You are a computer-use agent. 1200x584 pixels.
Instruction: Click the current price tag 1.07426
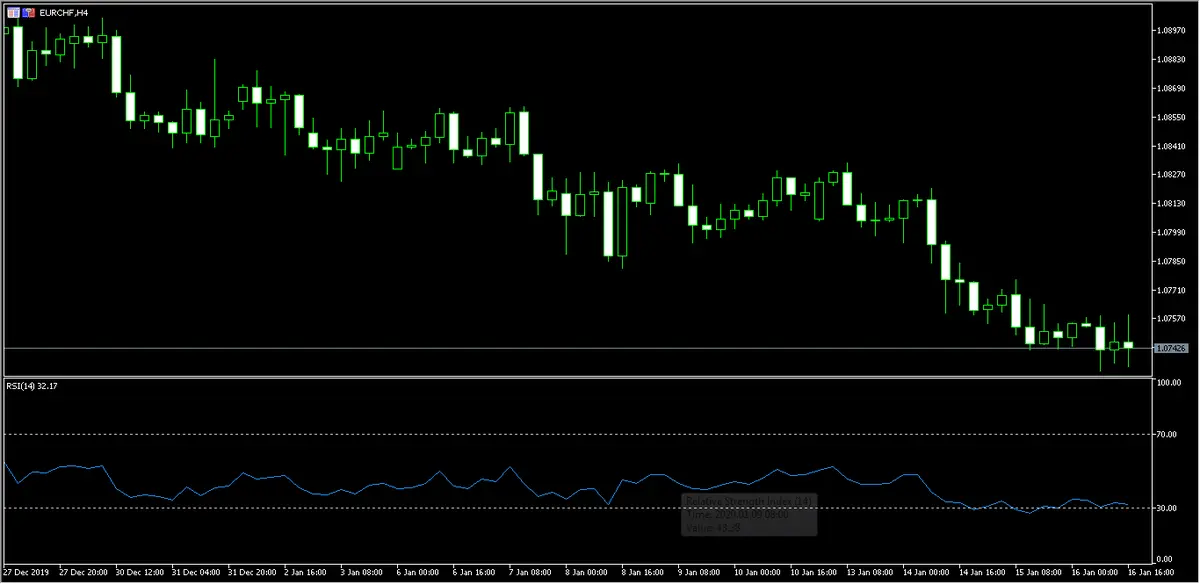point(1170,348)
